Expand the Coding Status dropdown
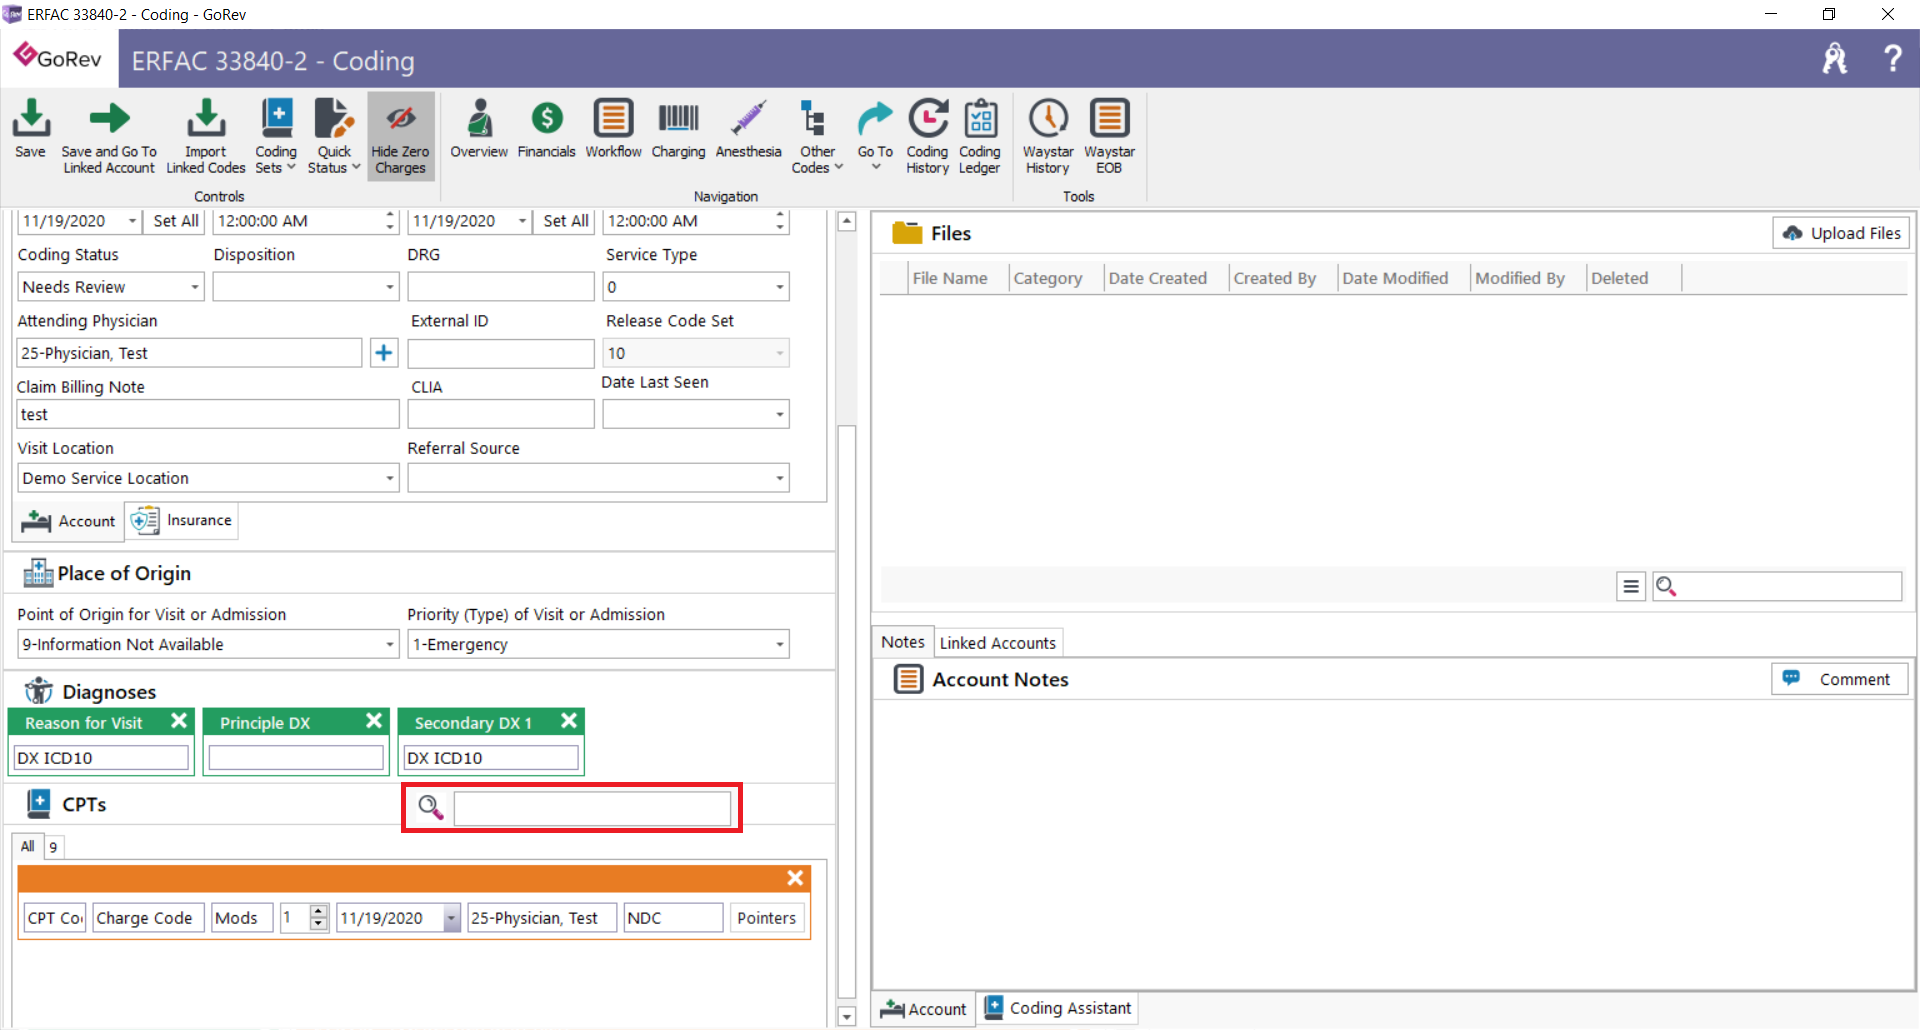Viewport: 1920px width, 1030px height. coord(195,287)
